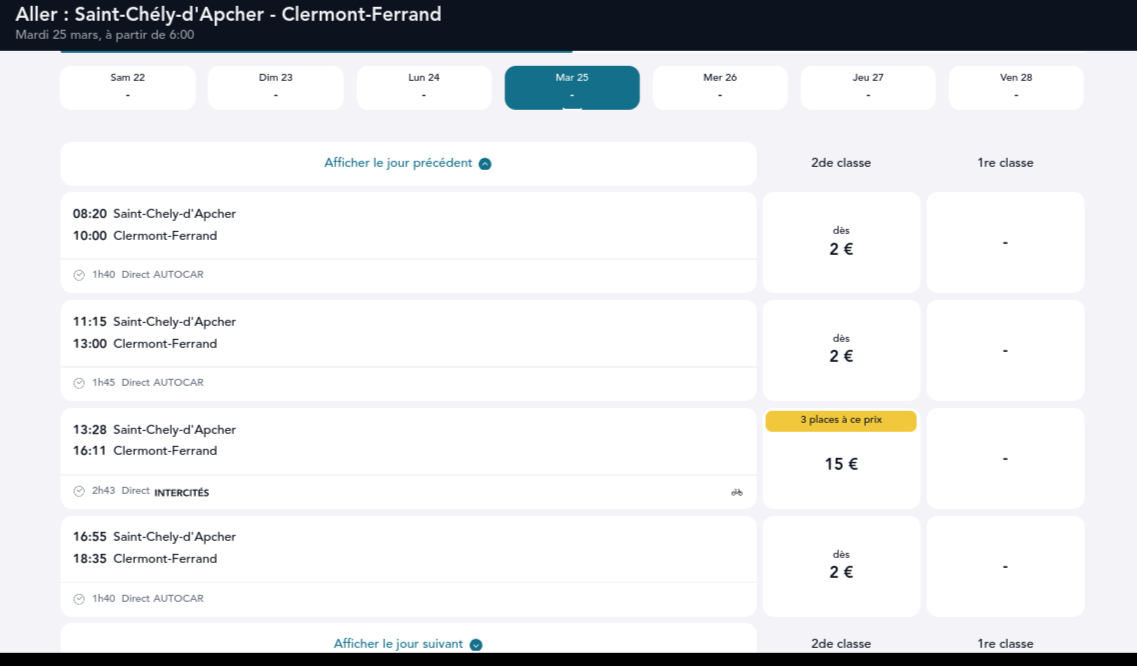This screenshot has height=666, width=1137.
Task: Choose the Mer 26 date tab
Action: 720,87
